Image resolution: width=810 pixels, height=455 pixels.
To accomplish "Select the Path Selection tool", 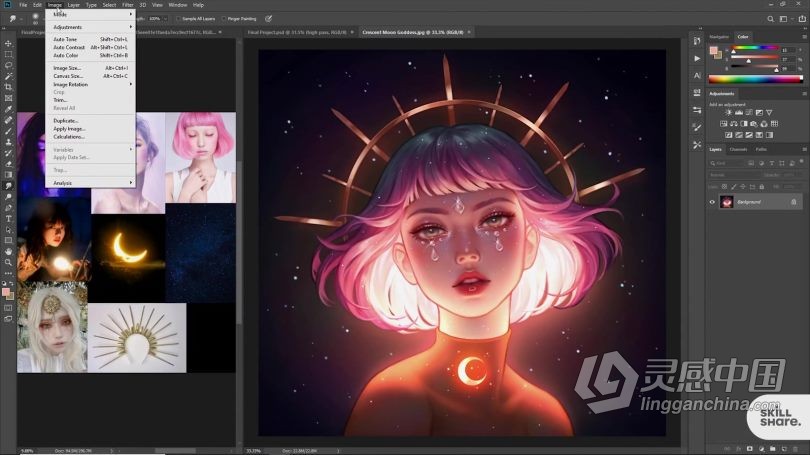I will [8, 229].
